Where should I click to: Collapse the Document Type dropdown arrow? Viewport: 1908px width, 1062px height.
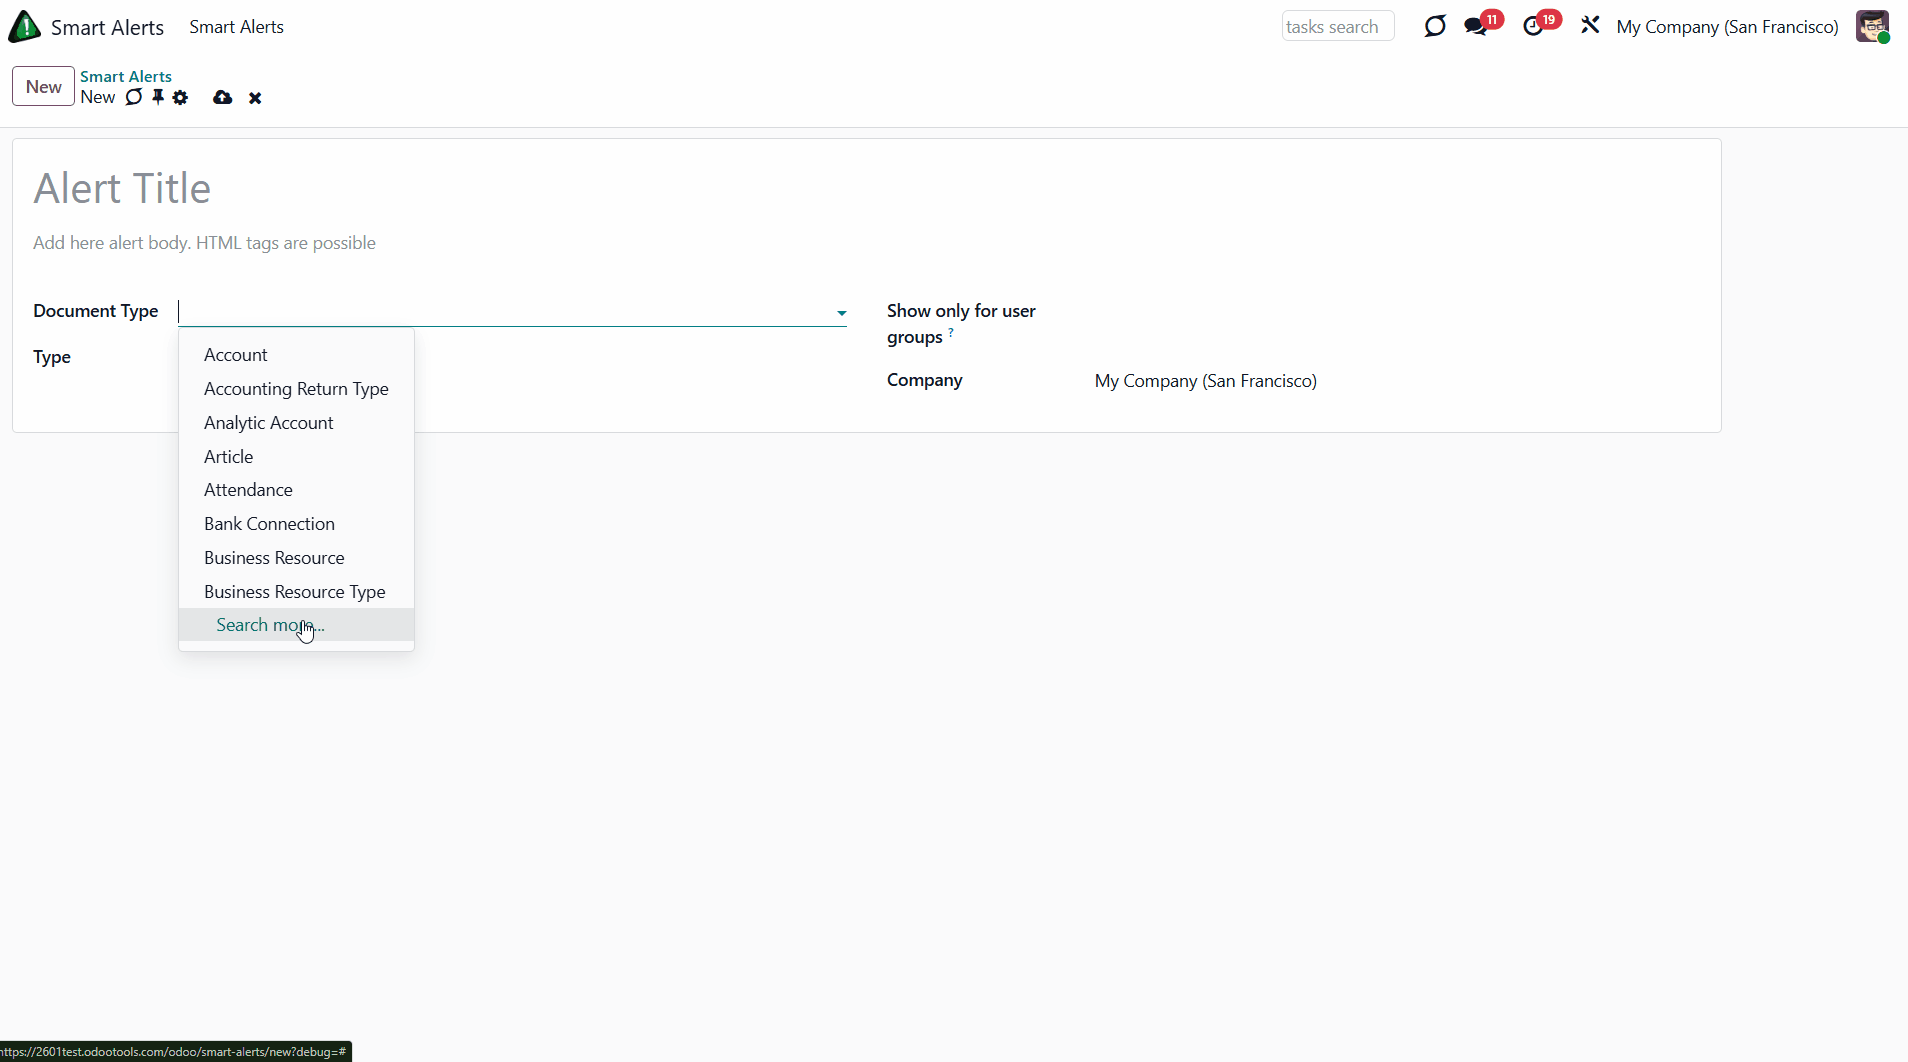coord(841,313)
